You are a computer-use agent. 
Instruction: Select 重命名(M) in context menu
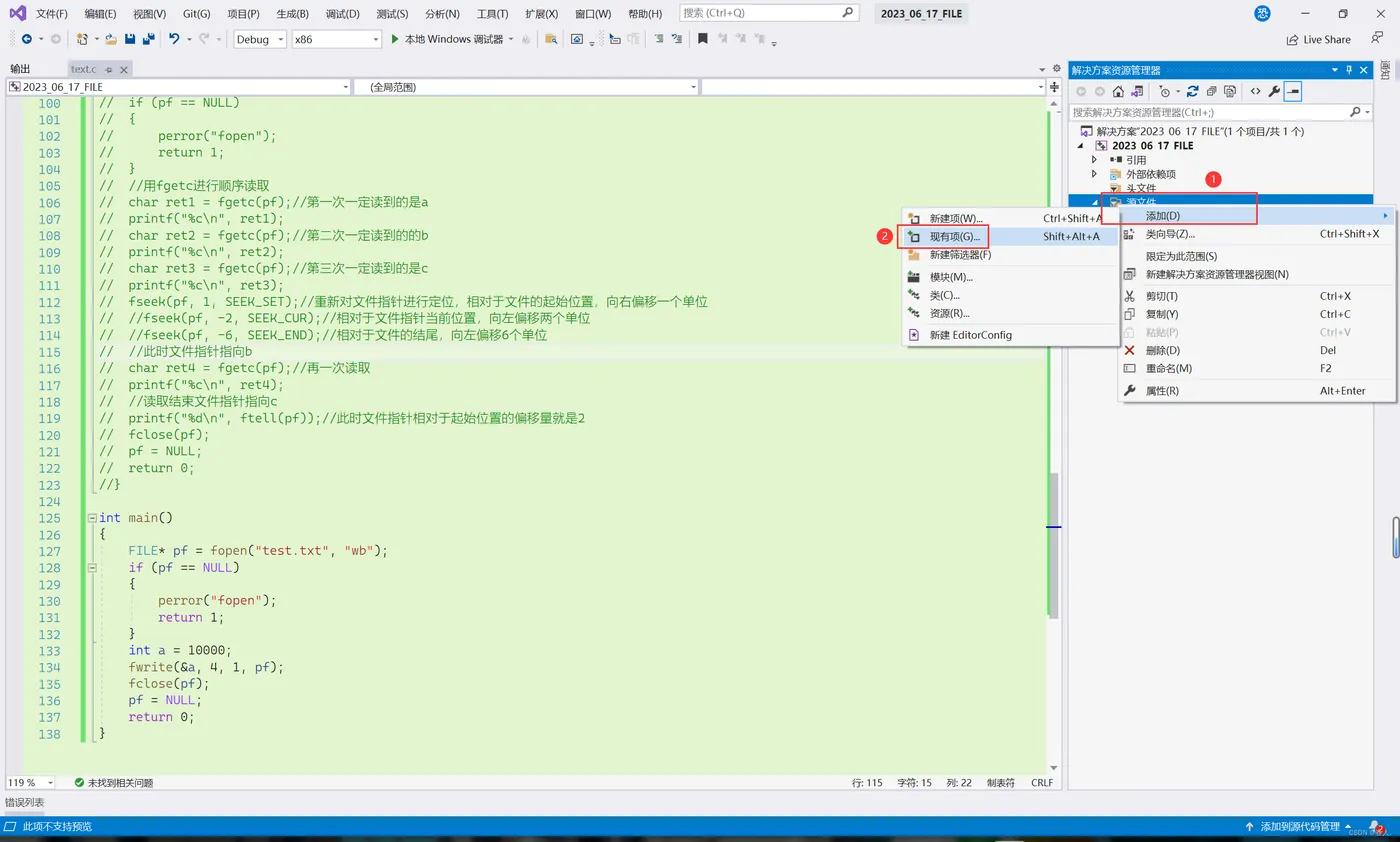(1256, 368)
